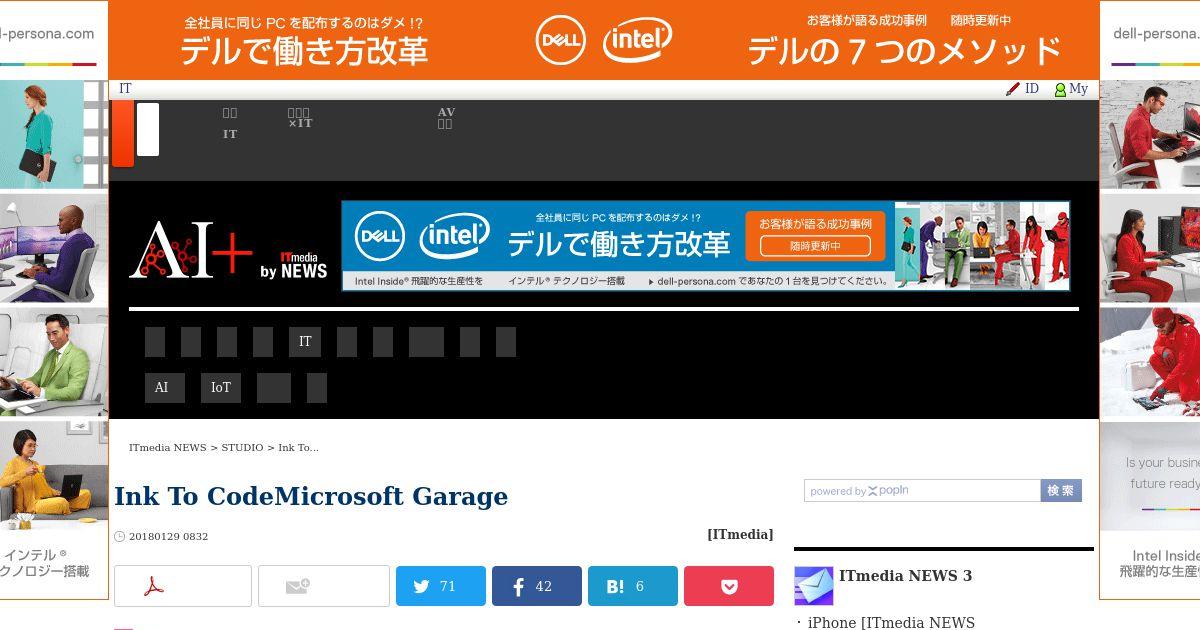1200x630 pixels.
Task: Click the Hatena B! bookmark button showing 6
Action: [633, 586]
